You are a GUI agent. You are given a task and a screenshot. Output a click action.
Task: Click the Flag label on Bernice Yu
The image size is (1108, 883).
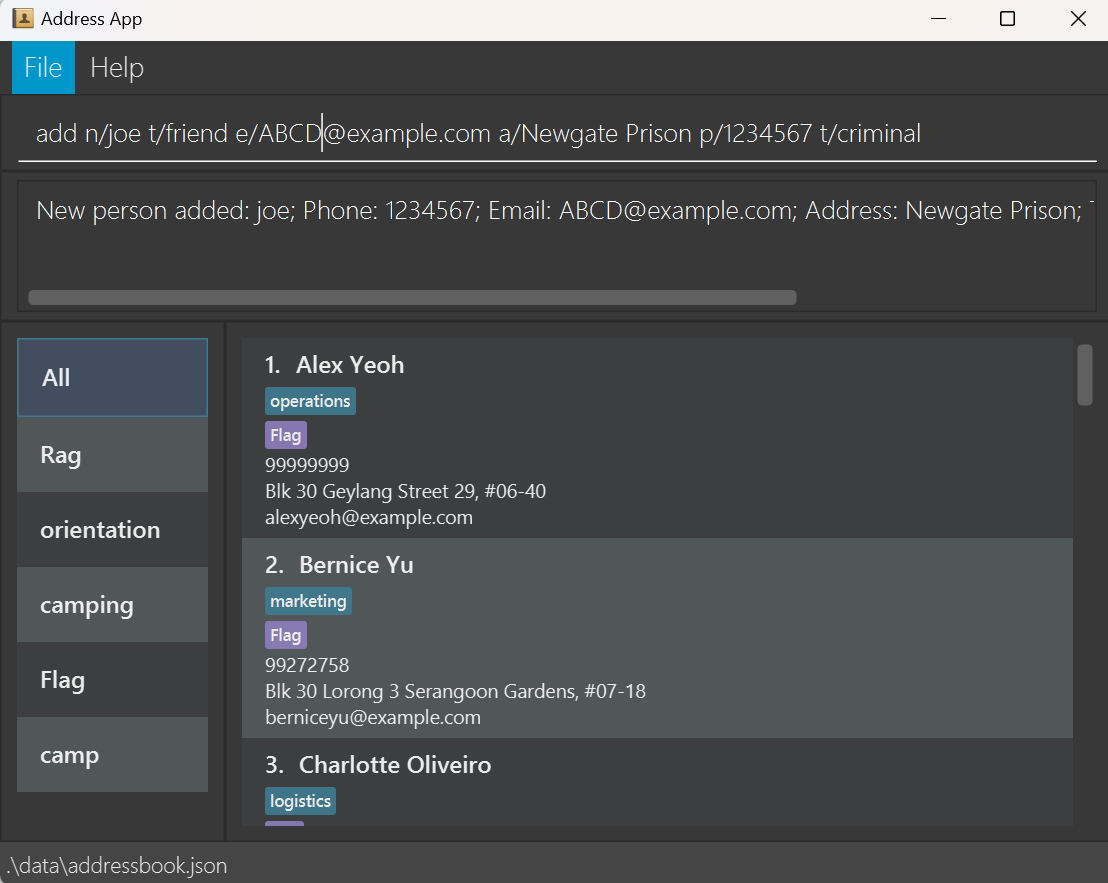[x=285, y=635]
